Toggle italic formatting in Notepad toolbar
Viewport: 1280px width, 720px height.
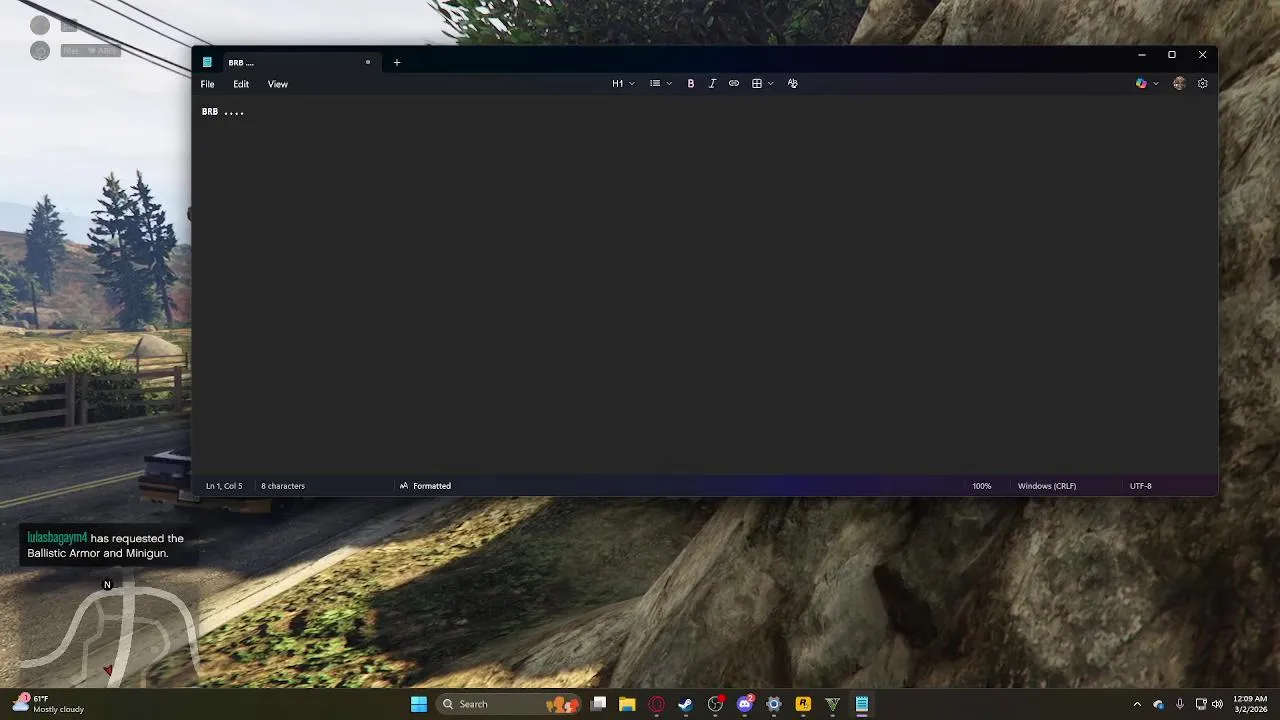pyautogui.click(x=712, y=84)
